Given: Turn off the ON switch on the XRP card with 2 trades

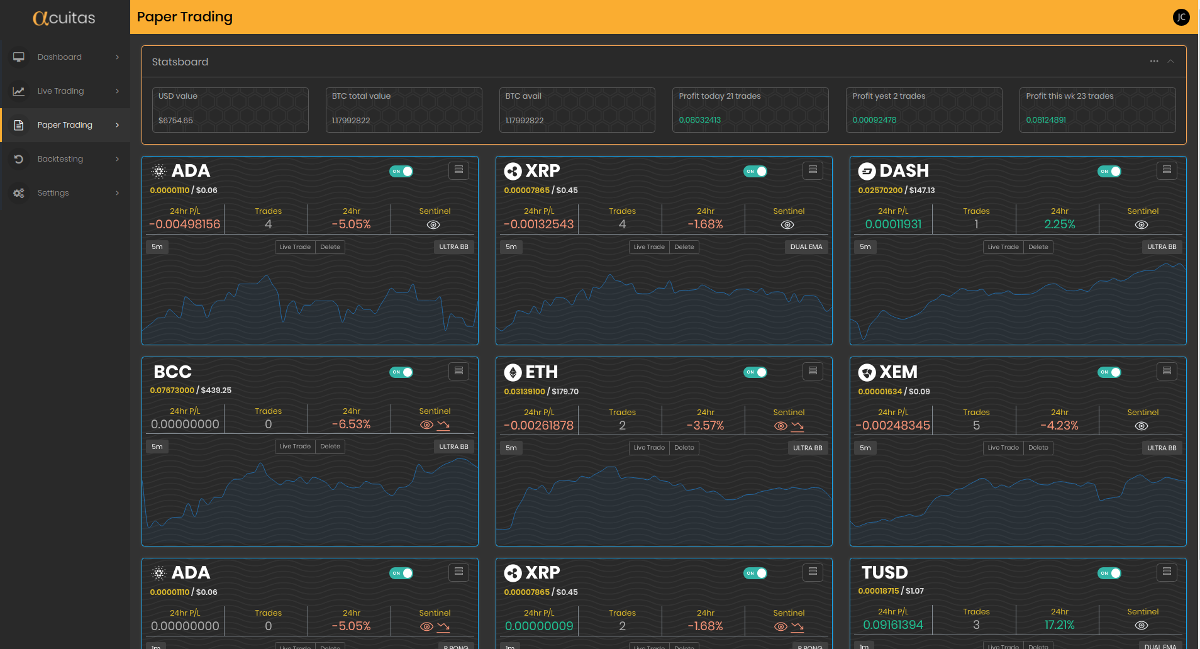Looking at the screenshot, I should click(x=755, y=574).
